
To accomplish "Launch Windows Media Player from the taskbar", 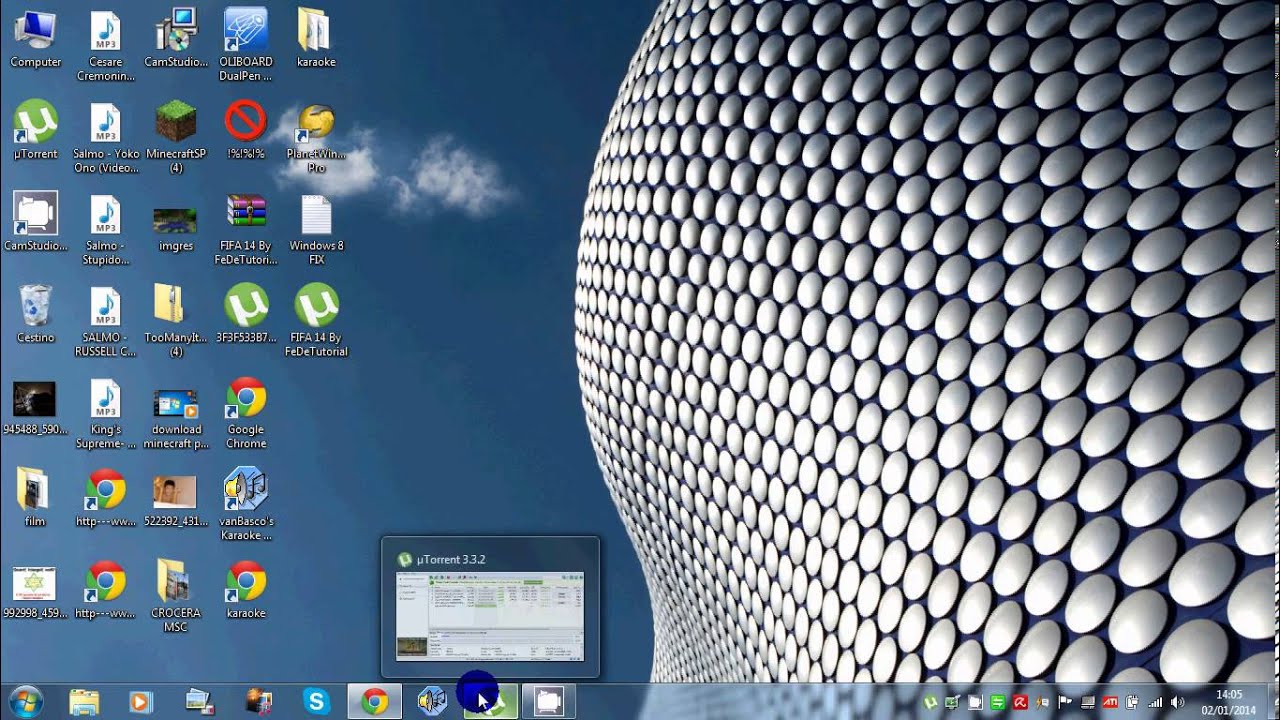I will tap(140, 702).
